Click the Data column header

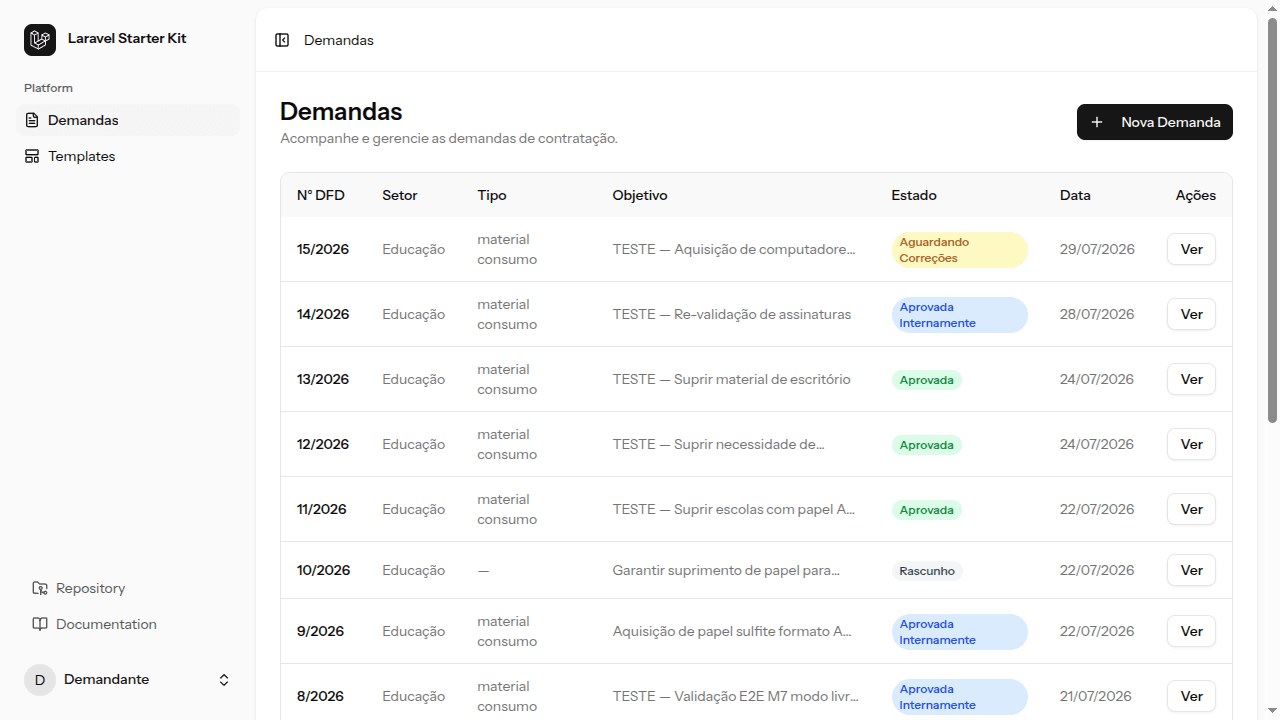(1075, 195)
